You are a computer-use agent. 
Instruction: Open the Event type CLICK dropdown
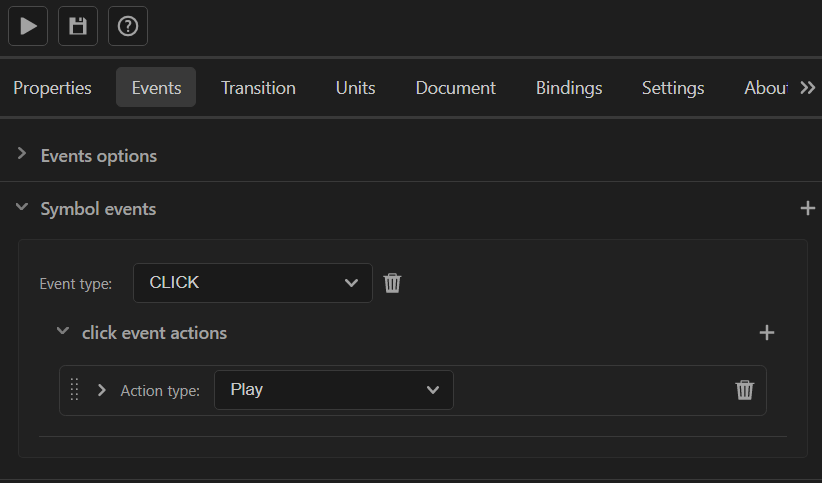coord(253,283)
